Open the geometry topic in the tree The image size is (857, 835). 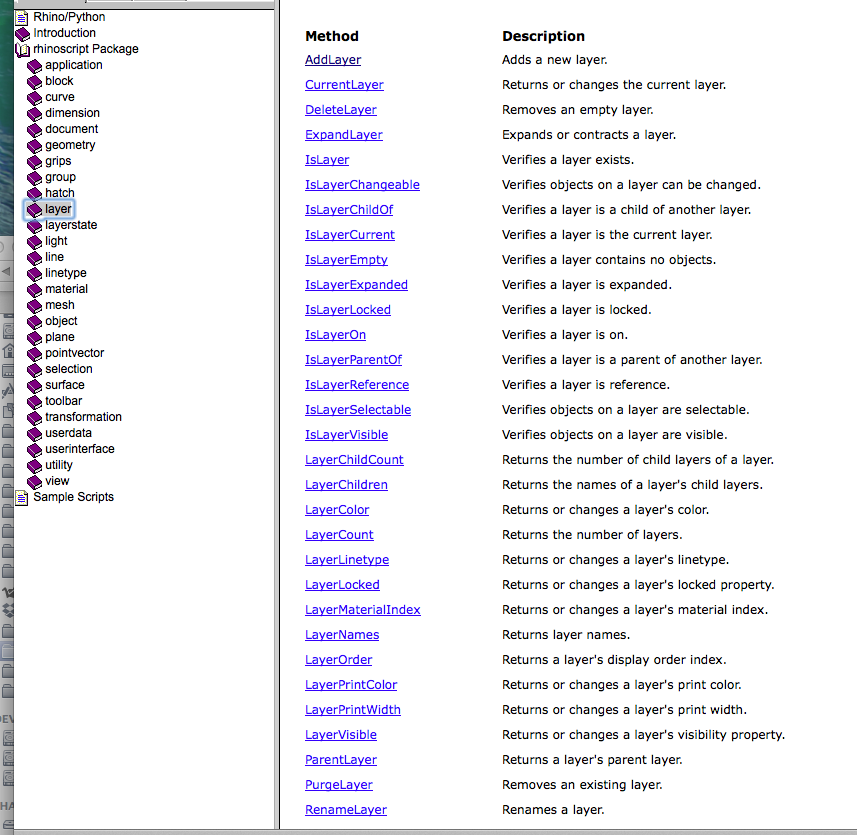click(70, 145)
